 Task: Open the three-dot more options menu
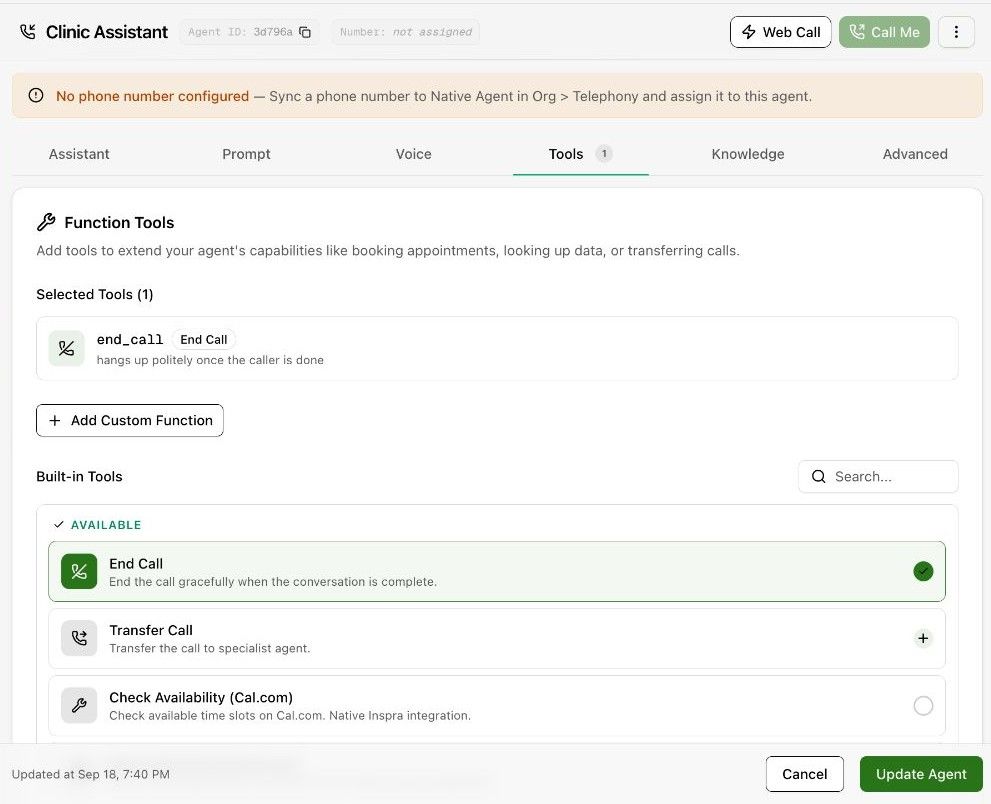956,32
